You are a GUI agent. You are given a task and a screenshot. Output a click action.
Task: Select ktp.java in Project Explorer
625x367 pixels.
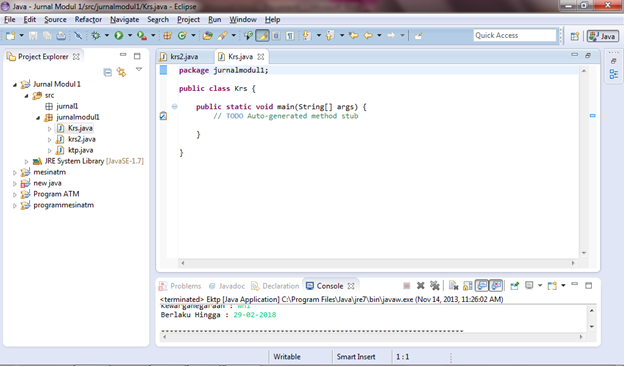tap(80, 150)
